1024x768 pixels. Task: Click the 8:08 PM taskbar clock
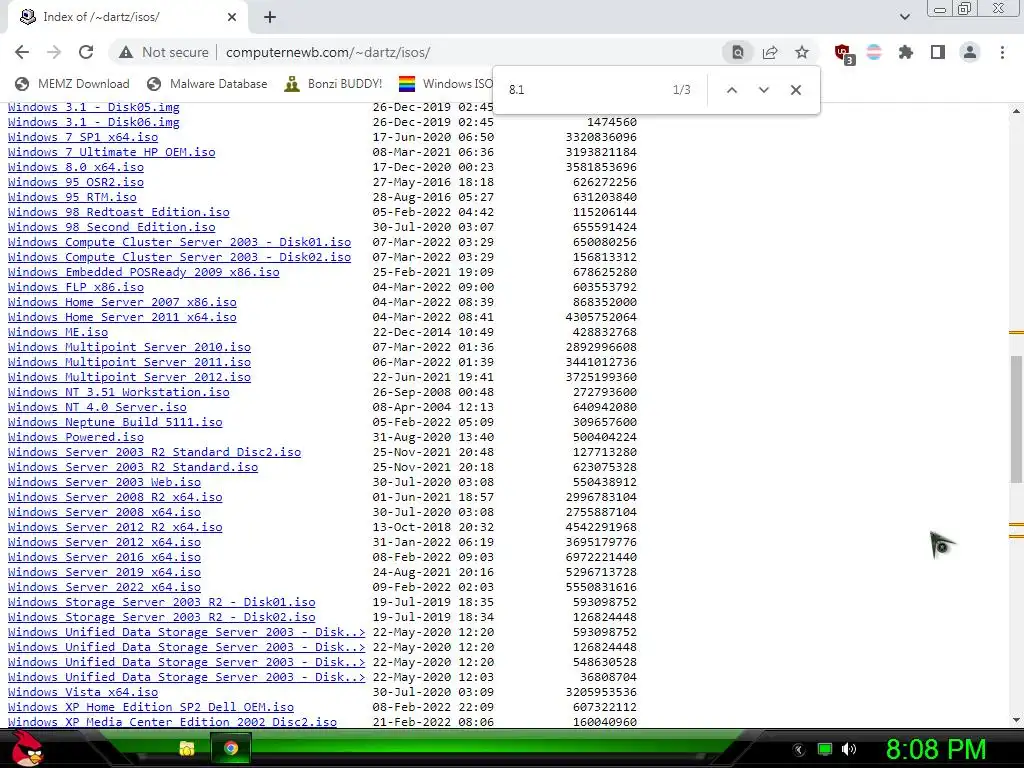936,749
